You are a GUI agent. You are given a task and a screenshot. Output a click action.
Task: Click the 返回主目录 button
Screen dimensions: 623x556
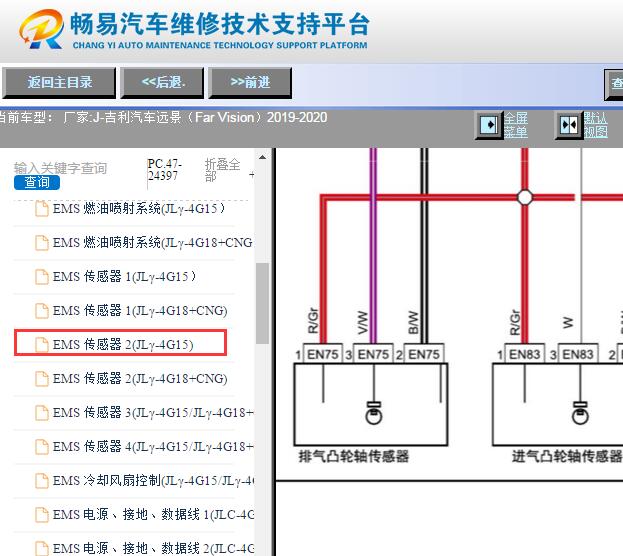(59, 83)
